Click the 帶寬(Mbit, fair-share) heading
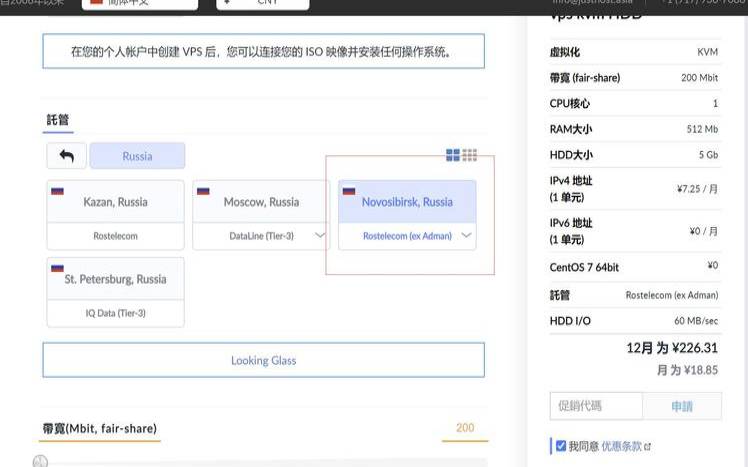This screenshot has height=467, width=748. [x=100, y=428]
